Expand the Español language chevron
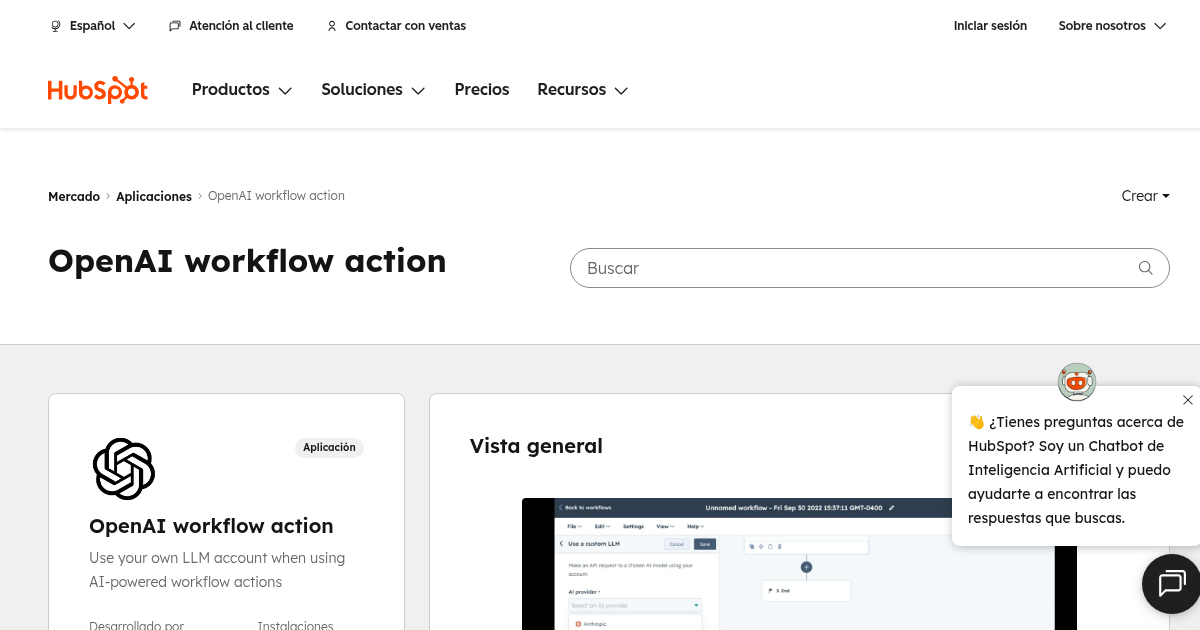 coord(129,26)
